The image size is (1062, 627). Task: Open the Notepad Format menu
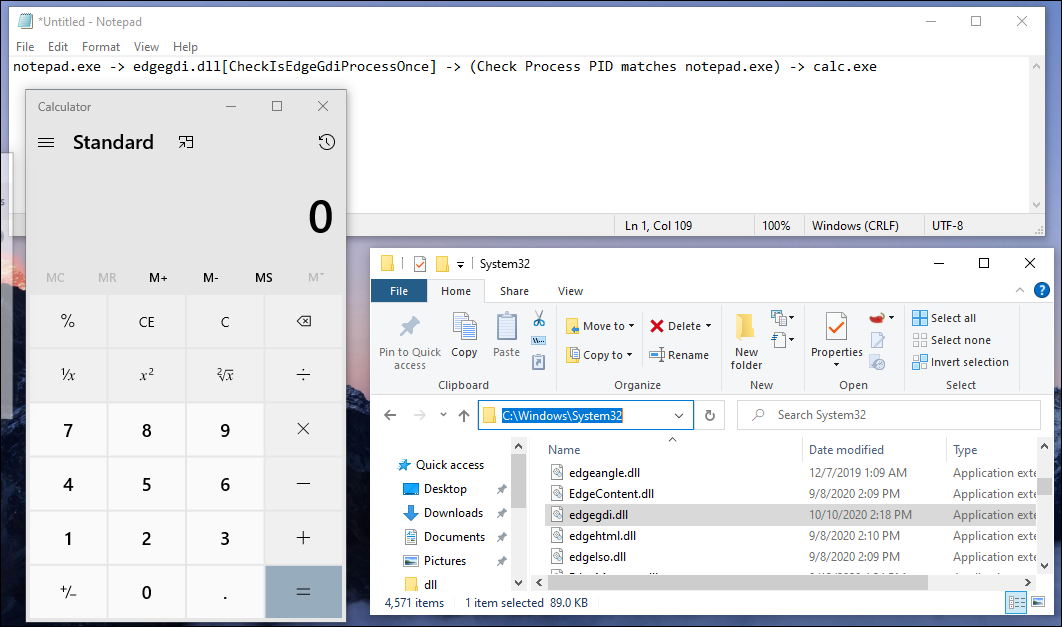101,47
